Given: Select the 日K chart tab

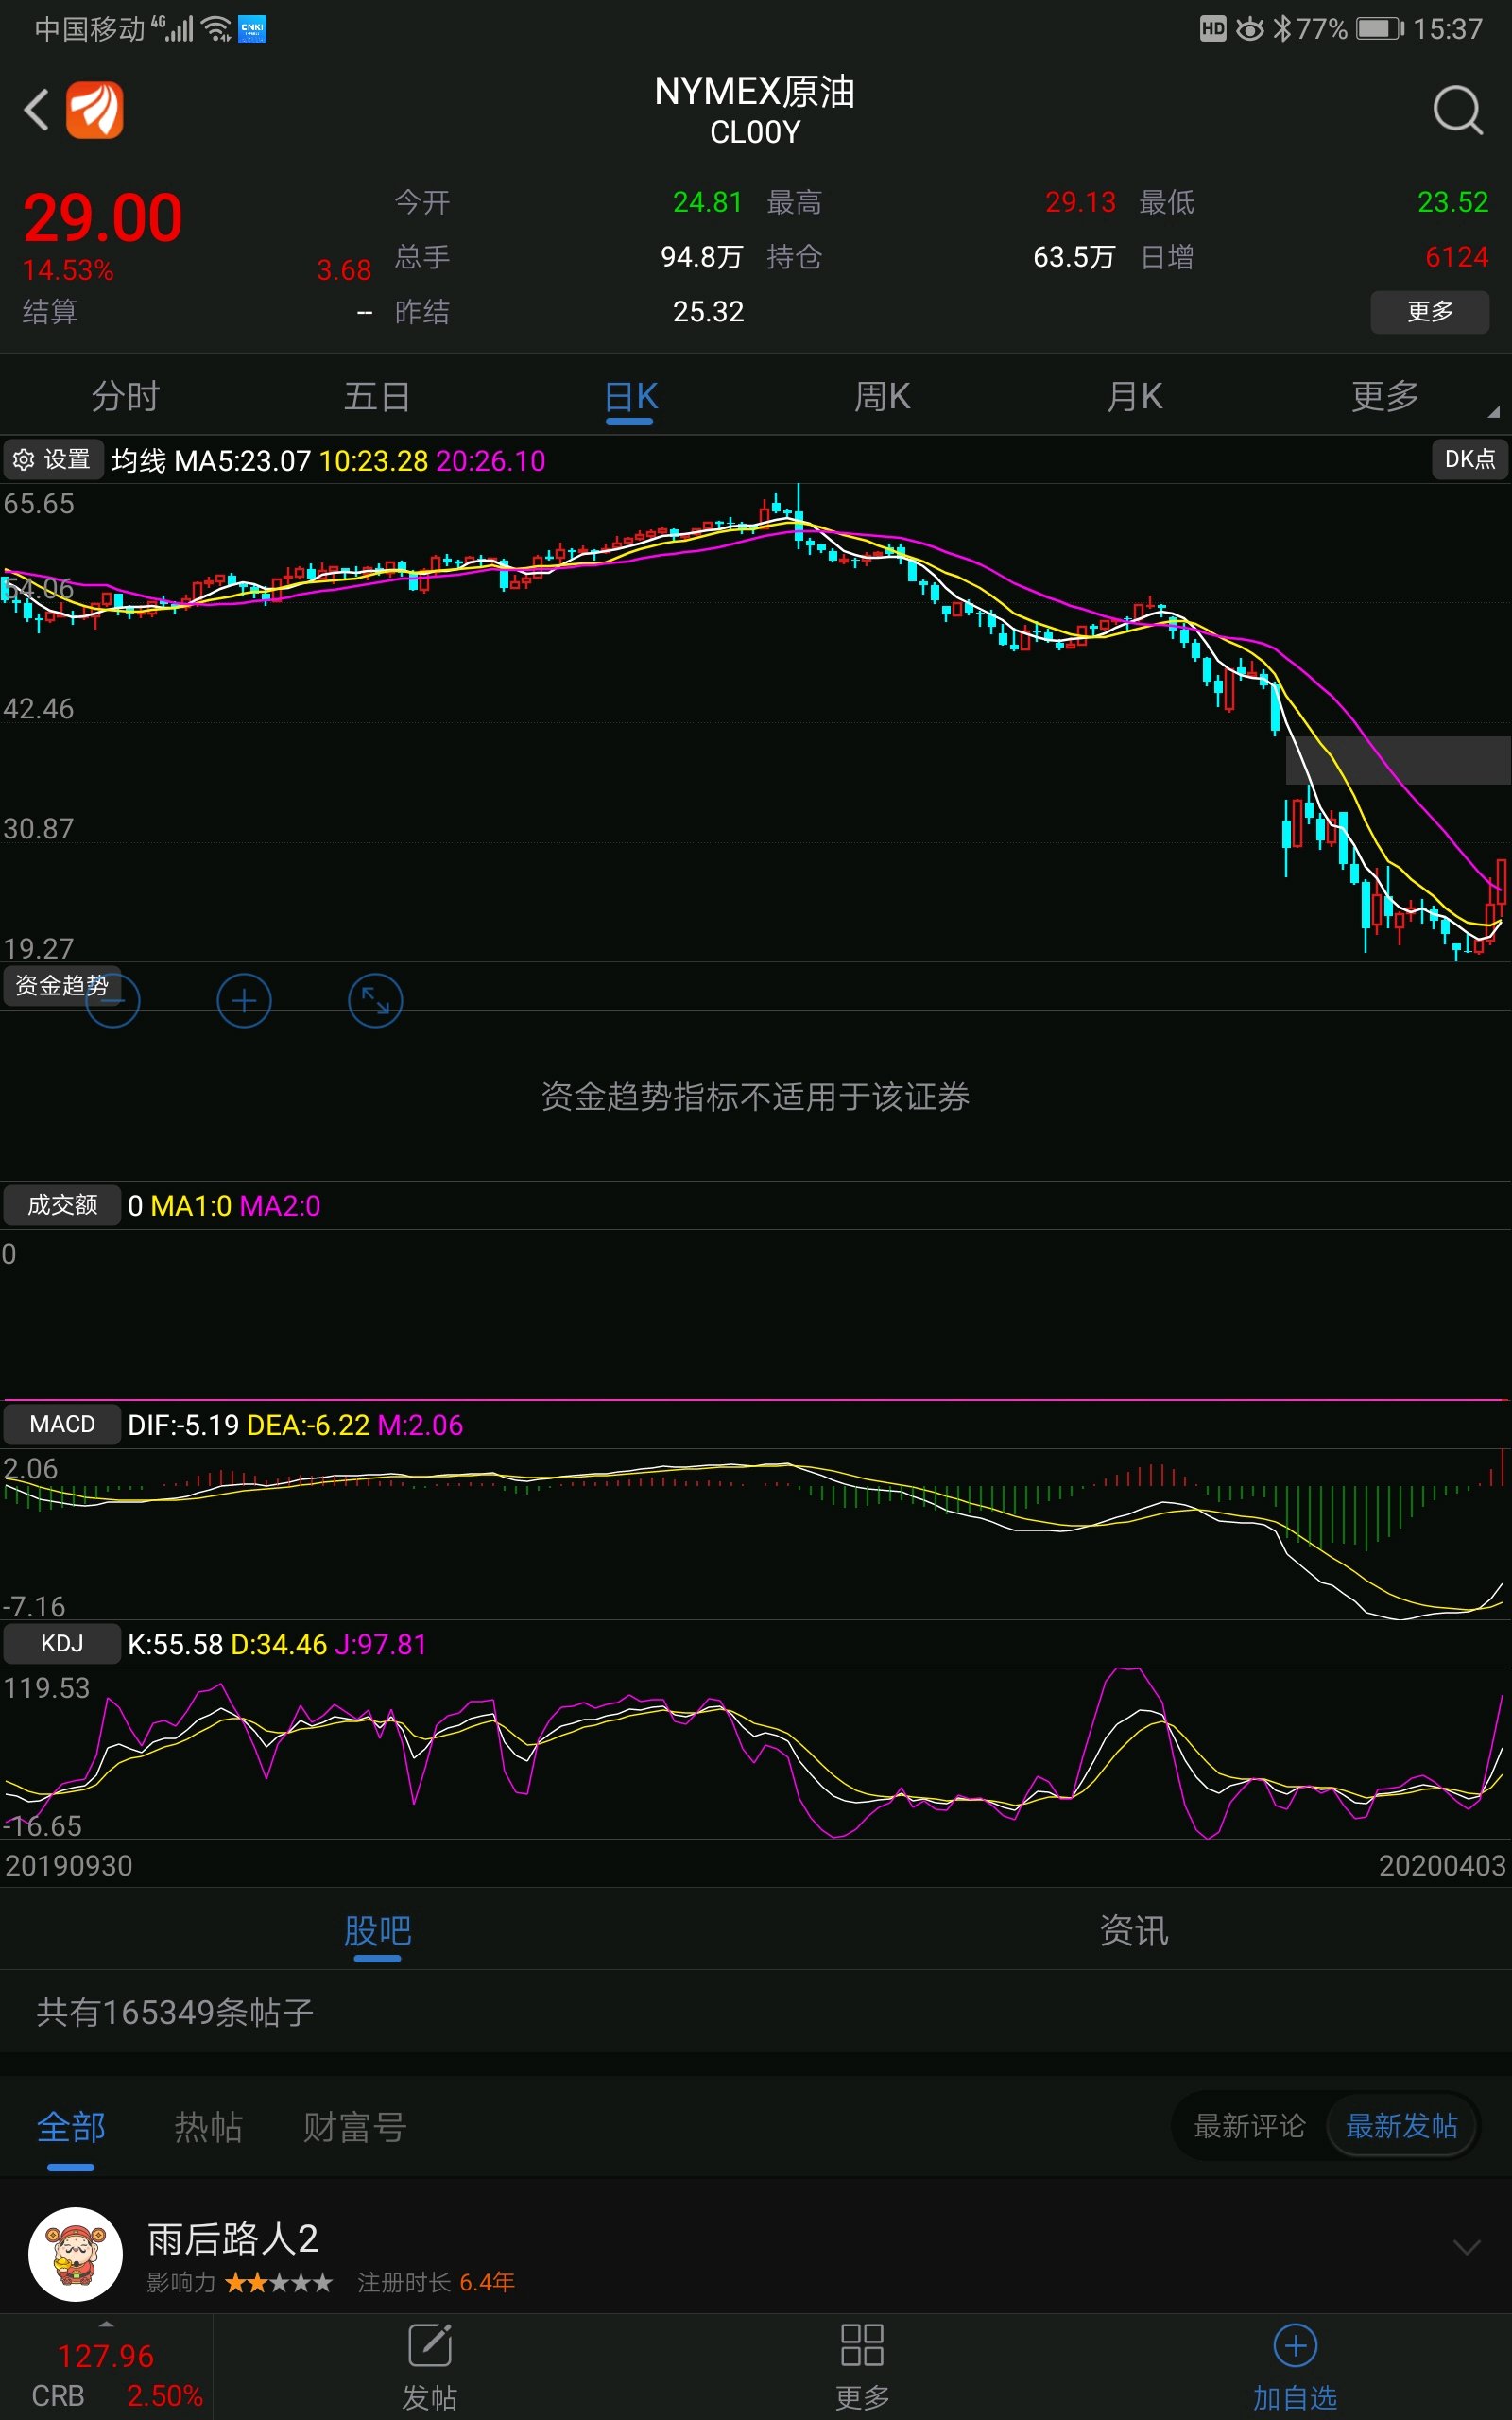Looking at the screenshot, I should point(630,397).
